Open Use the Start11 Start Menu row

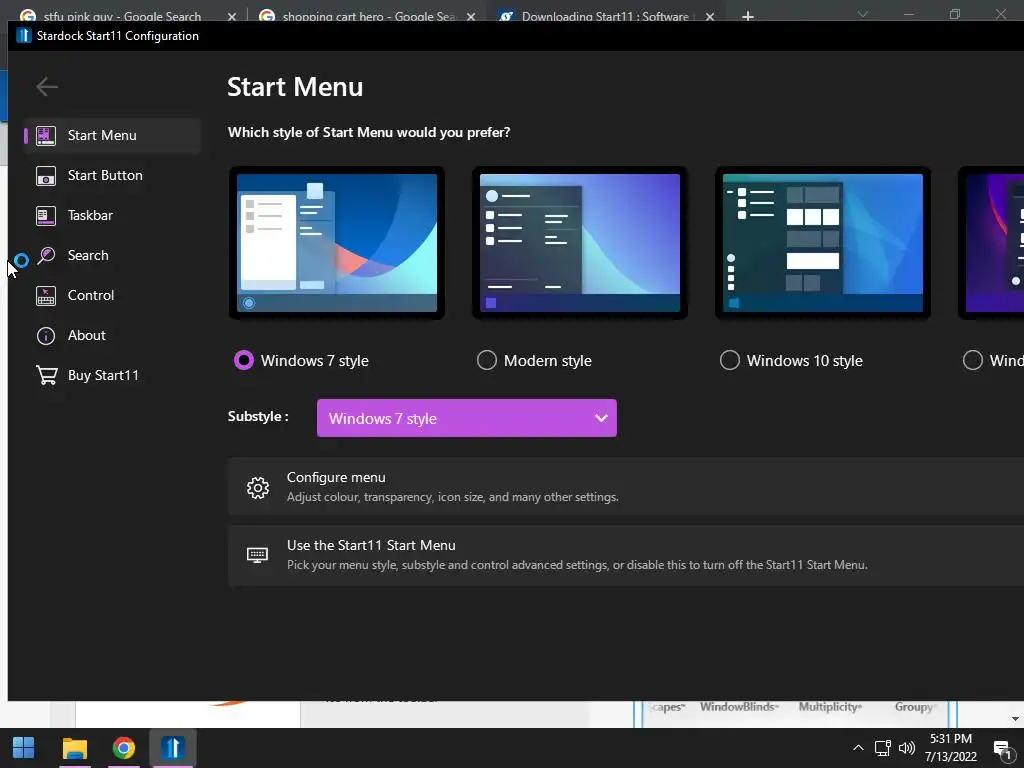(626, 555)
